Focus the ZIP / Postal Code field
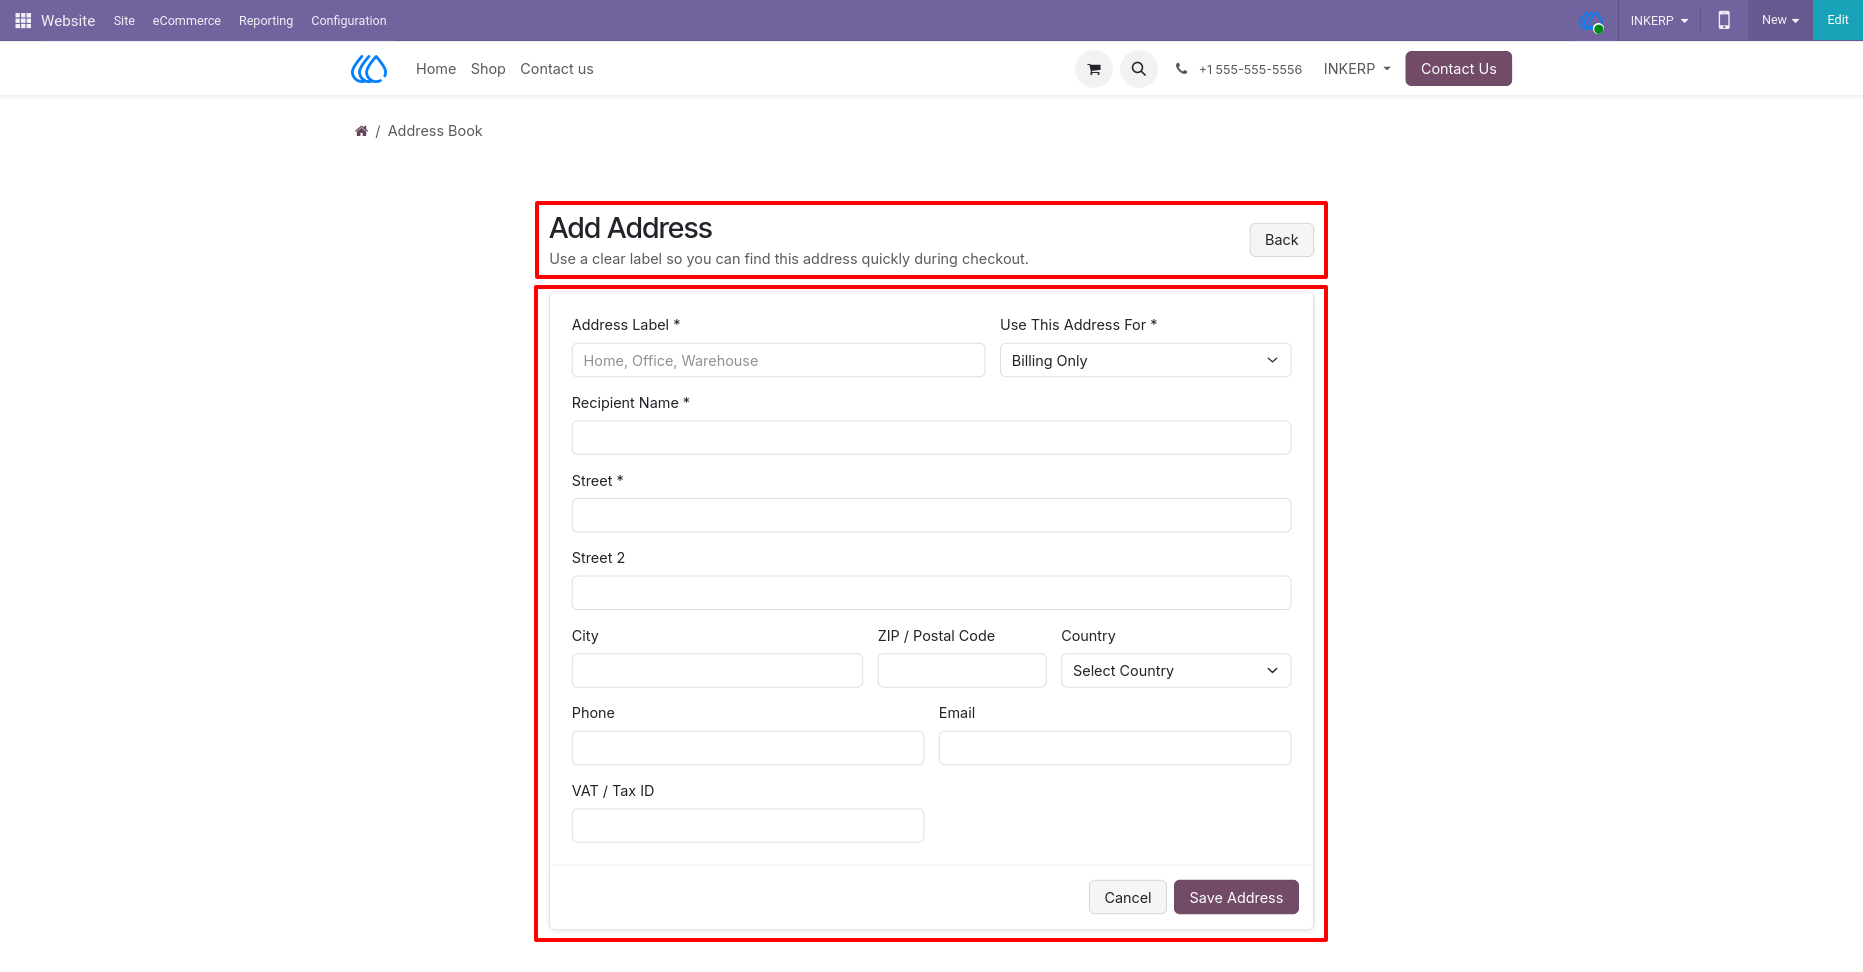 tap(962, 671)
